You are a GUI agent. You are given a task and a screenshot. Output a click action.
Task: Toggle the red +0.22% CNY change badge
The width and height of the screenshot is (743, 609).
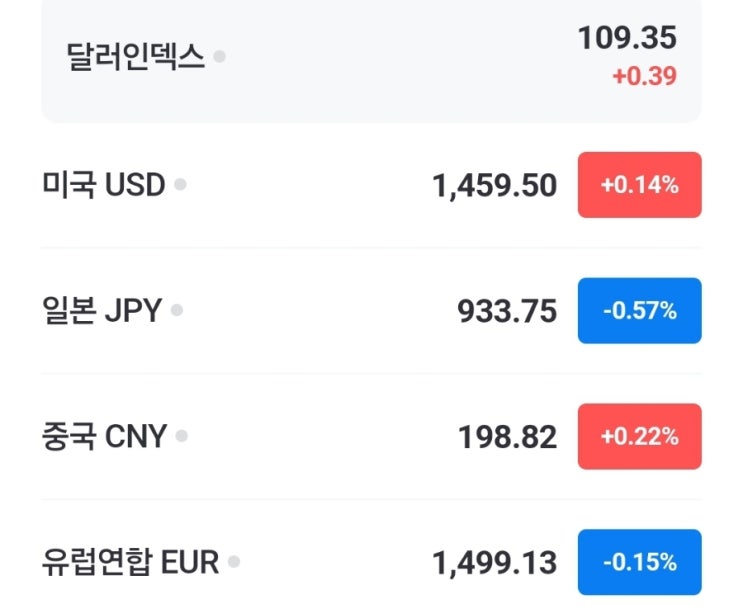coord(639,437)
